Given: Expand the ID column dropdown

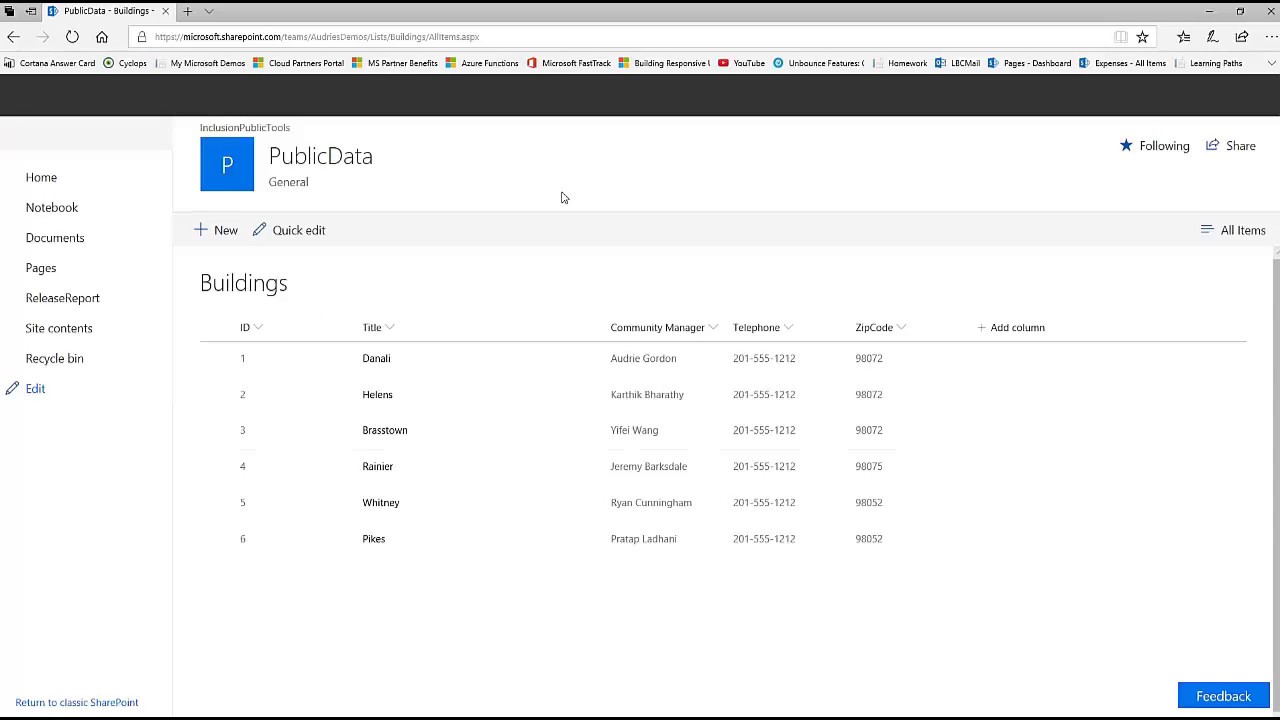Looking at the screenshot, I should [x=258, y=327].
